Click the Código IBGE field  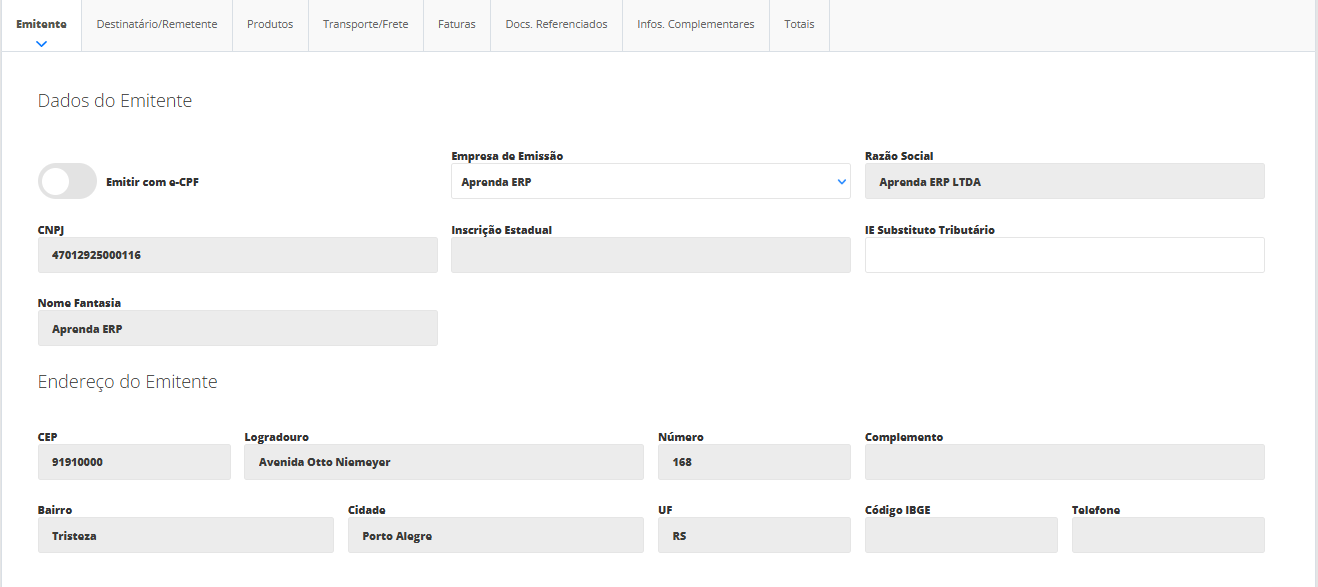(x=960, y=535)
